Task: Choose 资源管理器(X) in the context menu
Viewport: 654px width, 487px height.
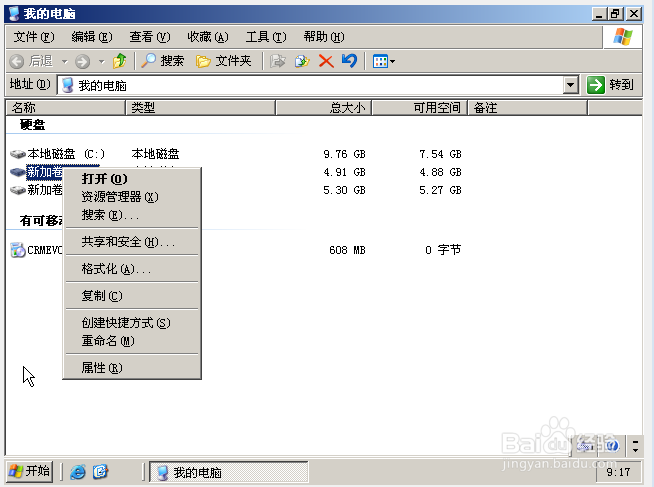Action: click(132, 197)
